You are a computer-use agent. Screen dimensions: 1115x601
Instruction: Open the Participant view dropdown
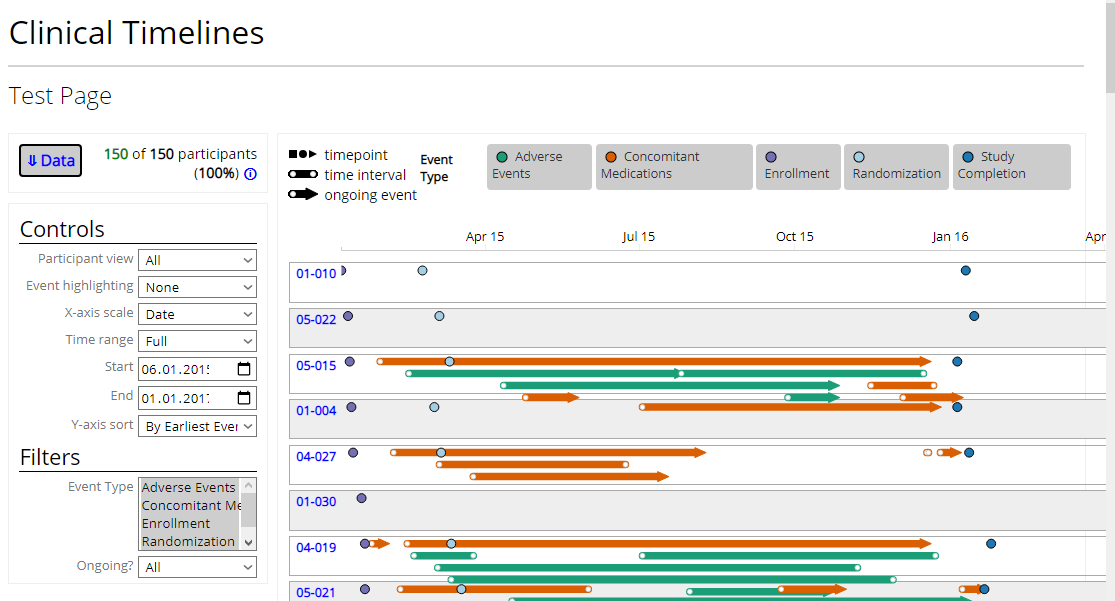[197, 260]
